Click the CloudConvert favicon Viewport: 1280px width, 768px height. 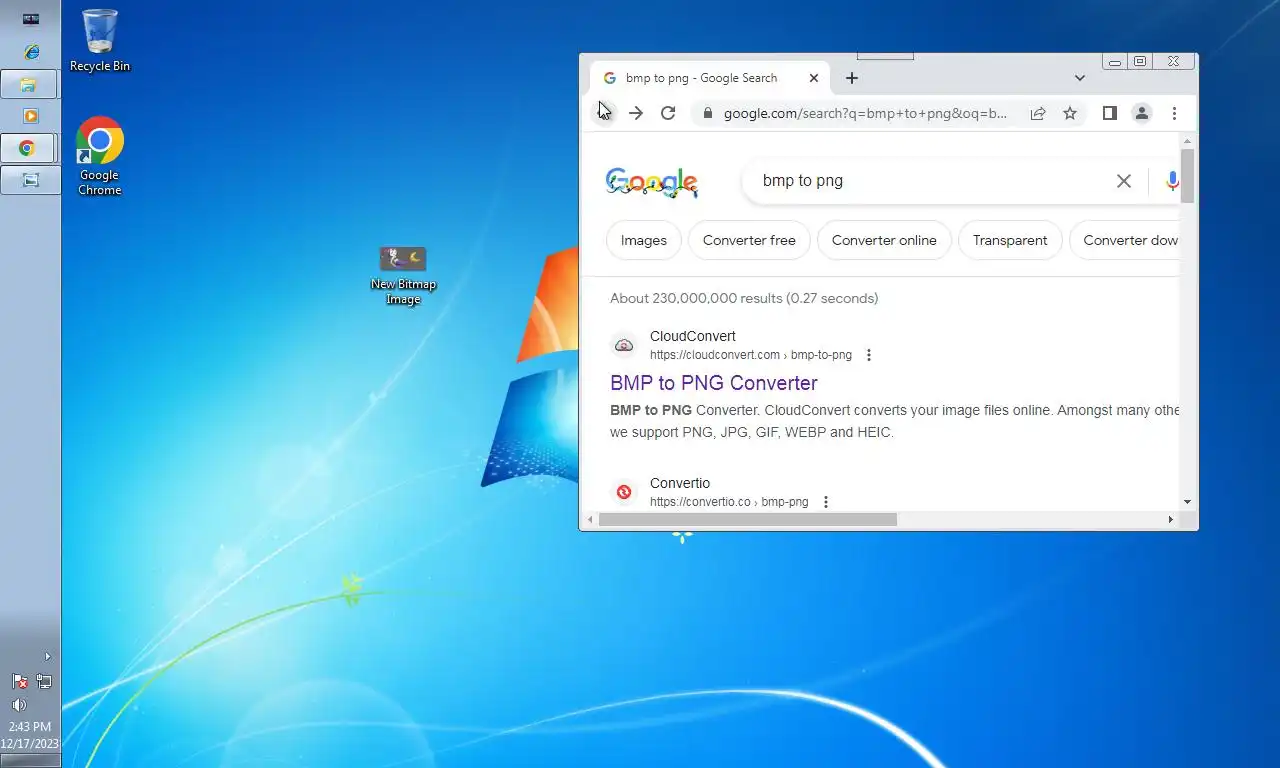(624, 345)
